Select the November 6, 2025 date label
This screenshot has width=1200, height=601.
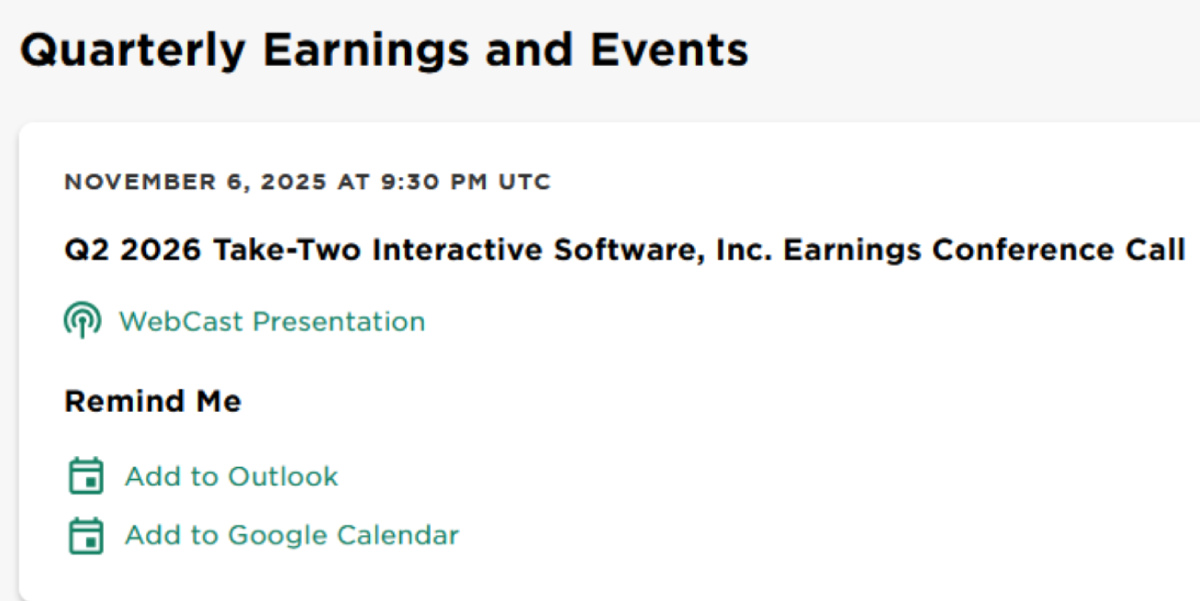(307, 182)
